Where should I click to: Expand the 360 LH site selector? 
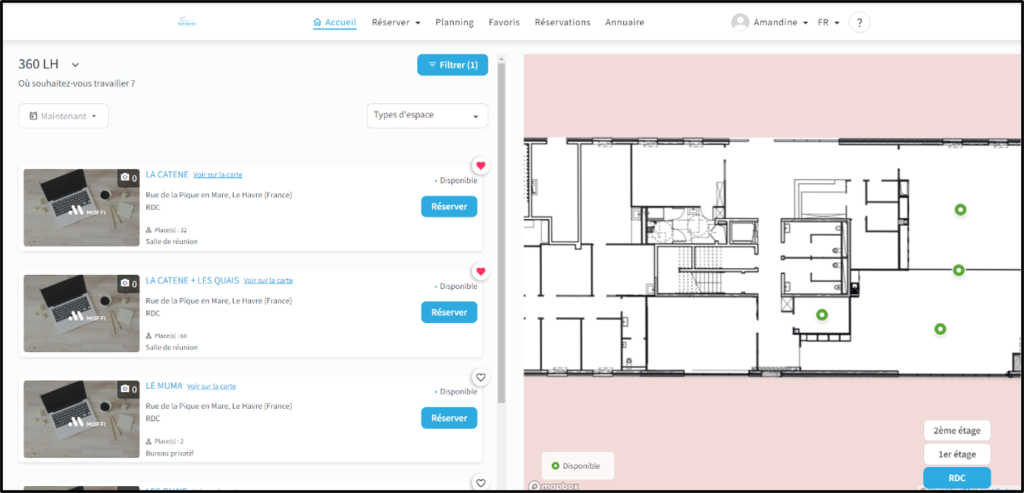(x=75, y=65)
